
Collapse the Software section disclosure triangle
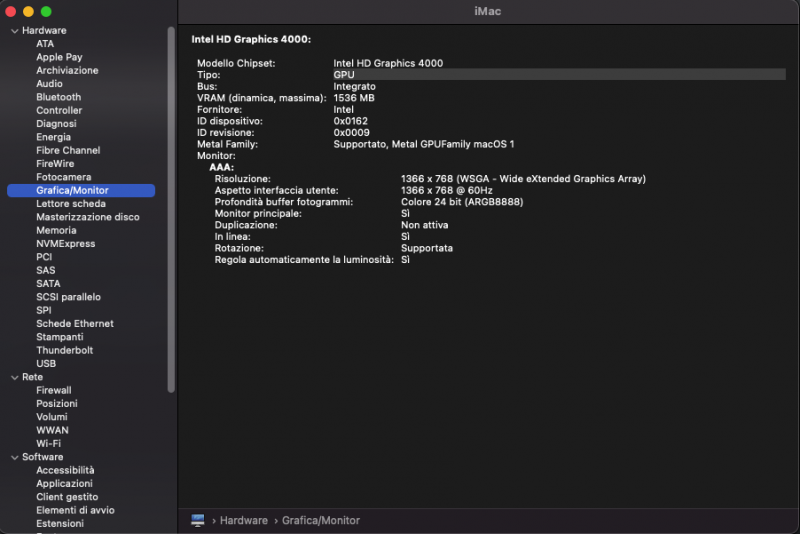[x=13, y=457]
